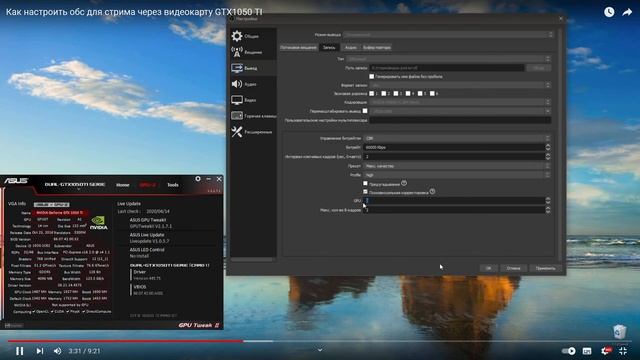Toggle generate file name without spaces checkbox
640x360 pixels.
click(371, 76)
